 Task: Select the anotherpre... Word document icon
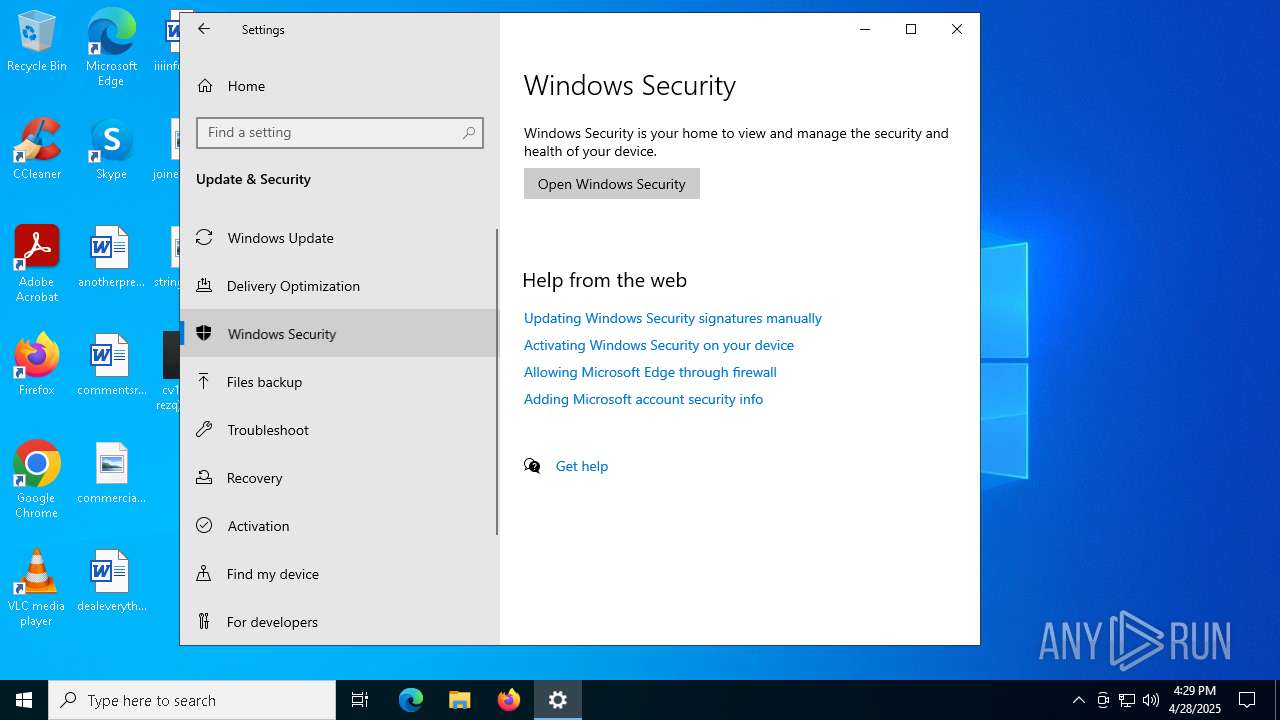pyautogui.click(x=111, y=257)
